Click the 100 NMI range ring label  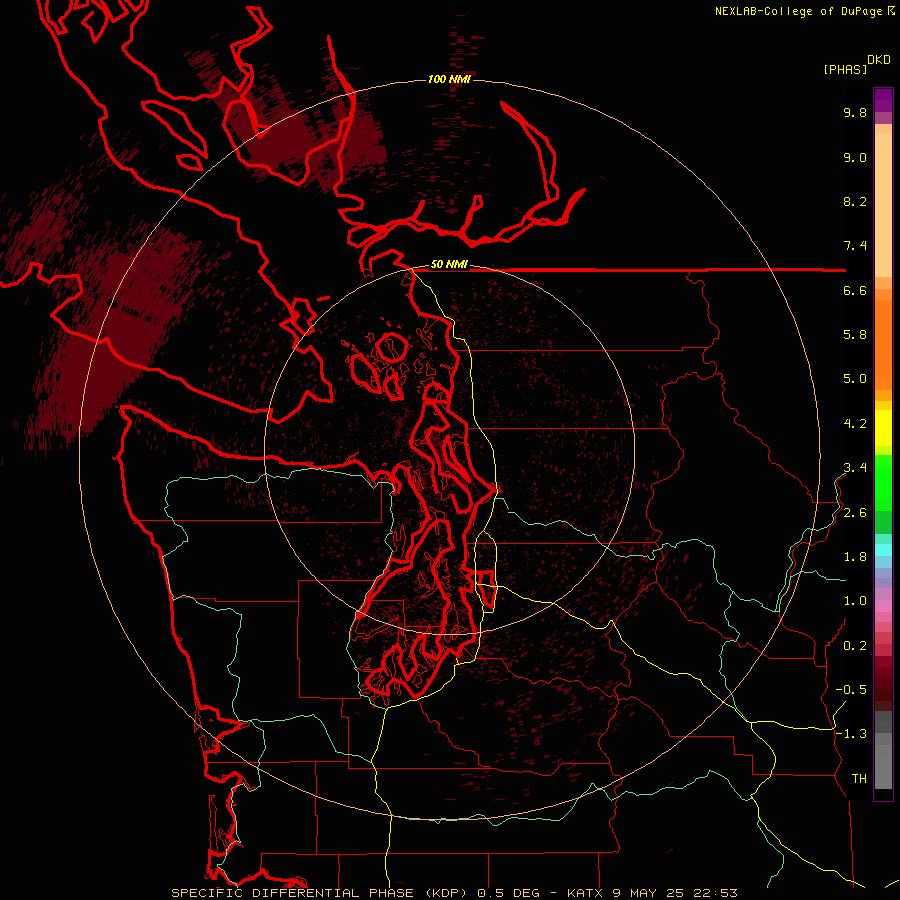pos(449,79)
